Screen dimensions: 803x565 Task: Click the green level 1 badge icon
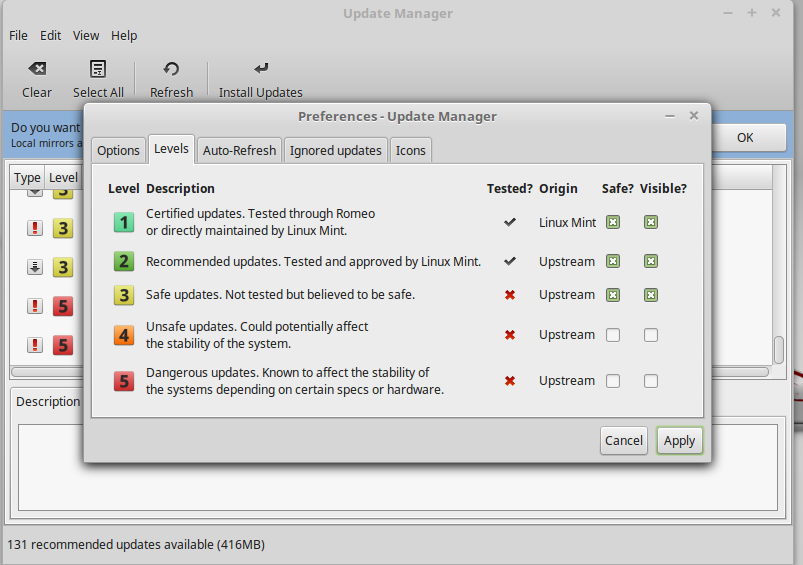point(124,222)
